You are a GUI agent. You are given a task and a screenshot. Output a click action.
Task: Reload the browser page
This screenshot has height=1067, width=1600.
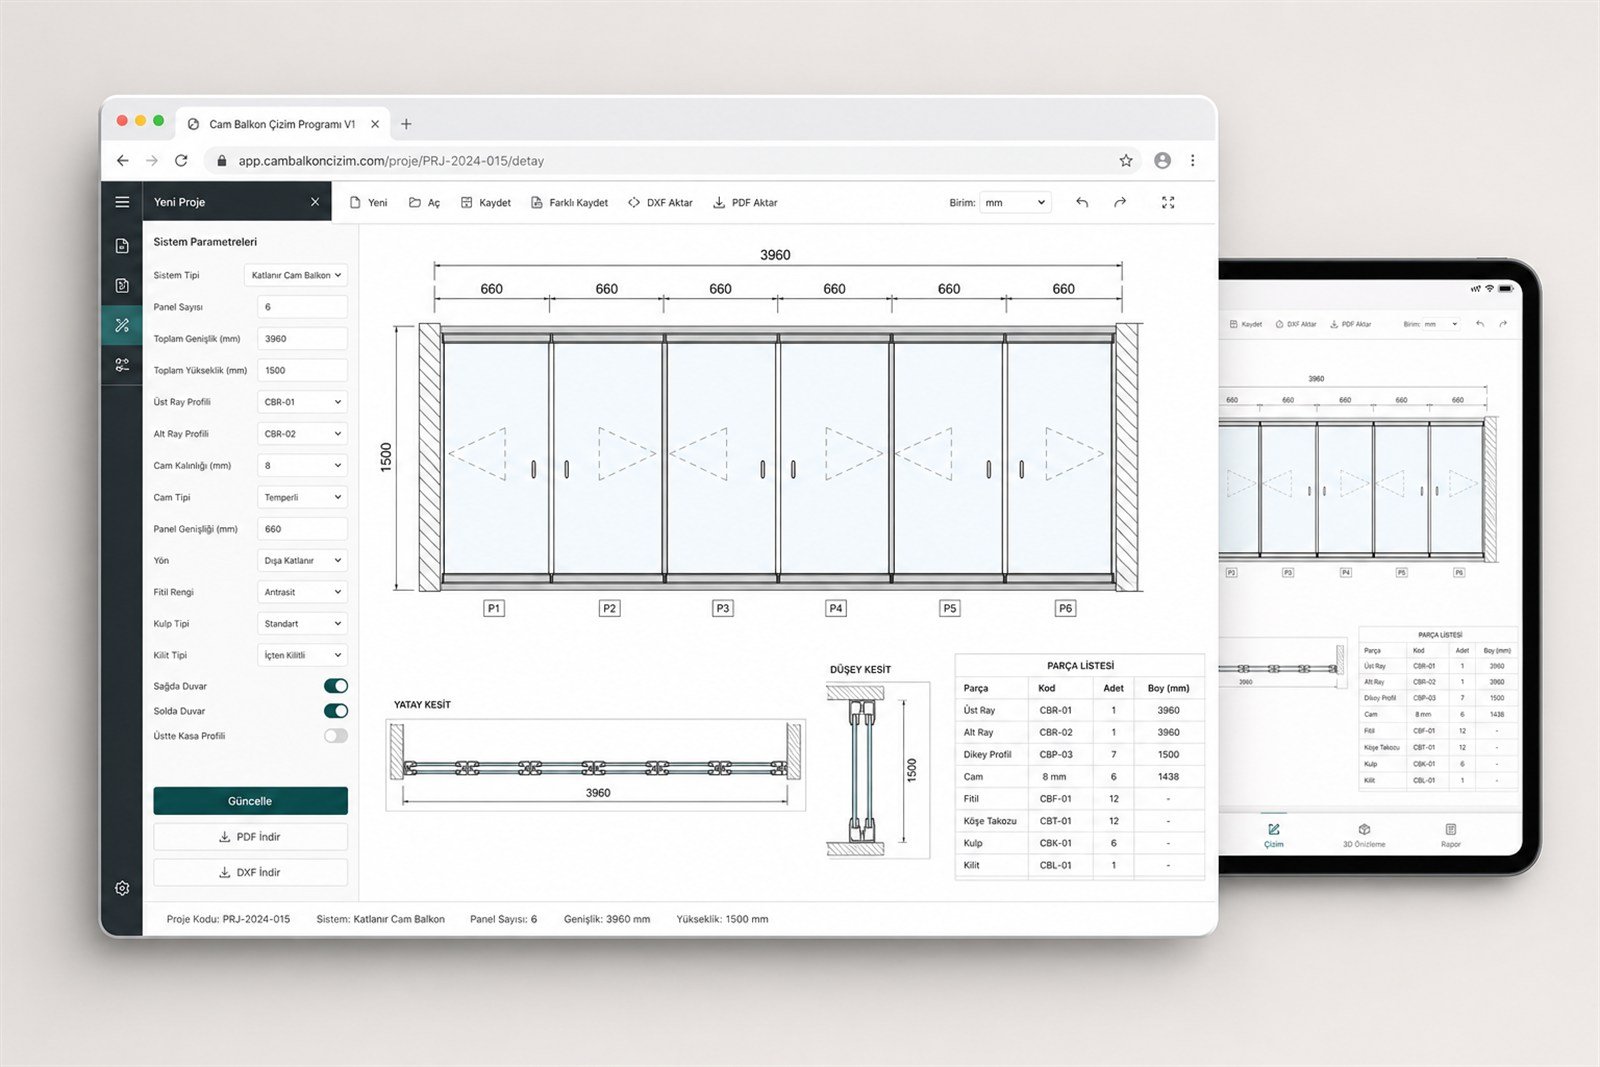[181, 160]
